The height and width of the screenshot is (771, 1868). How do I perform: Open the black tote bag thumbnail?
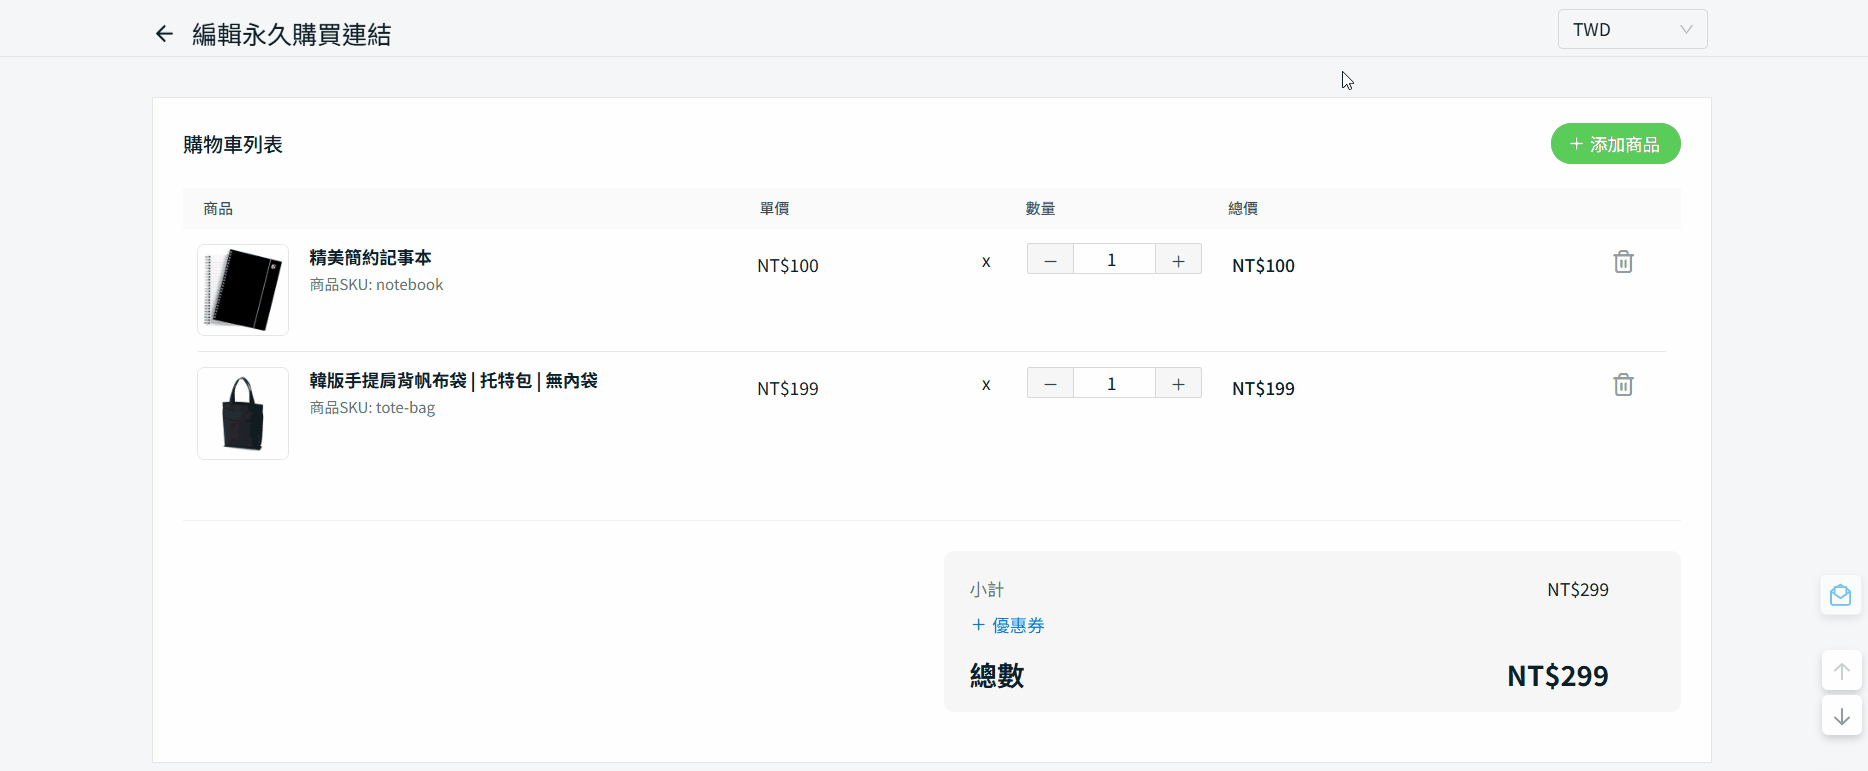point(243,413)
